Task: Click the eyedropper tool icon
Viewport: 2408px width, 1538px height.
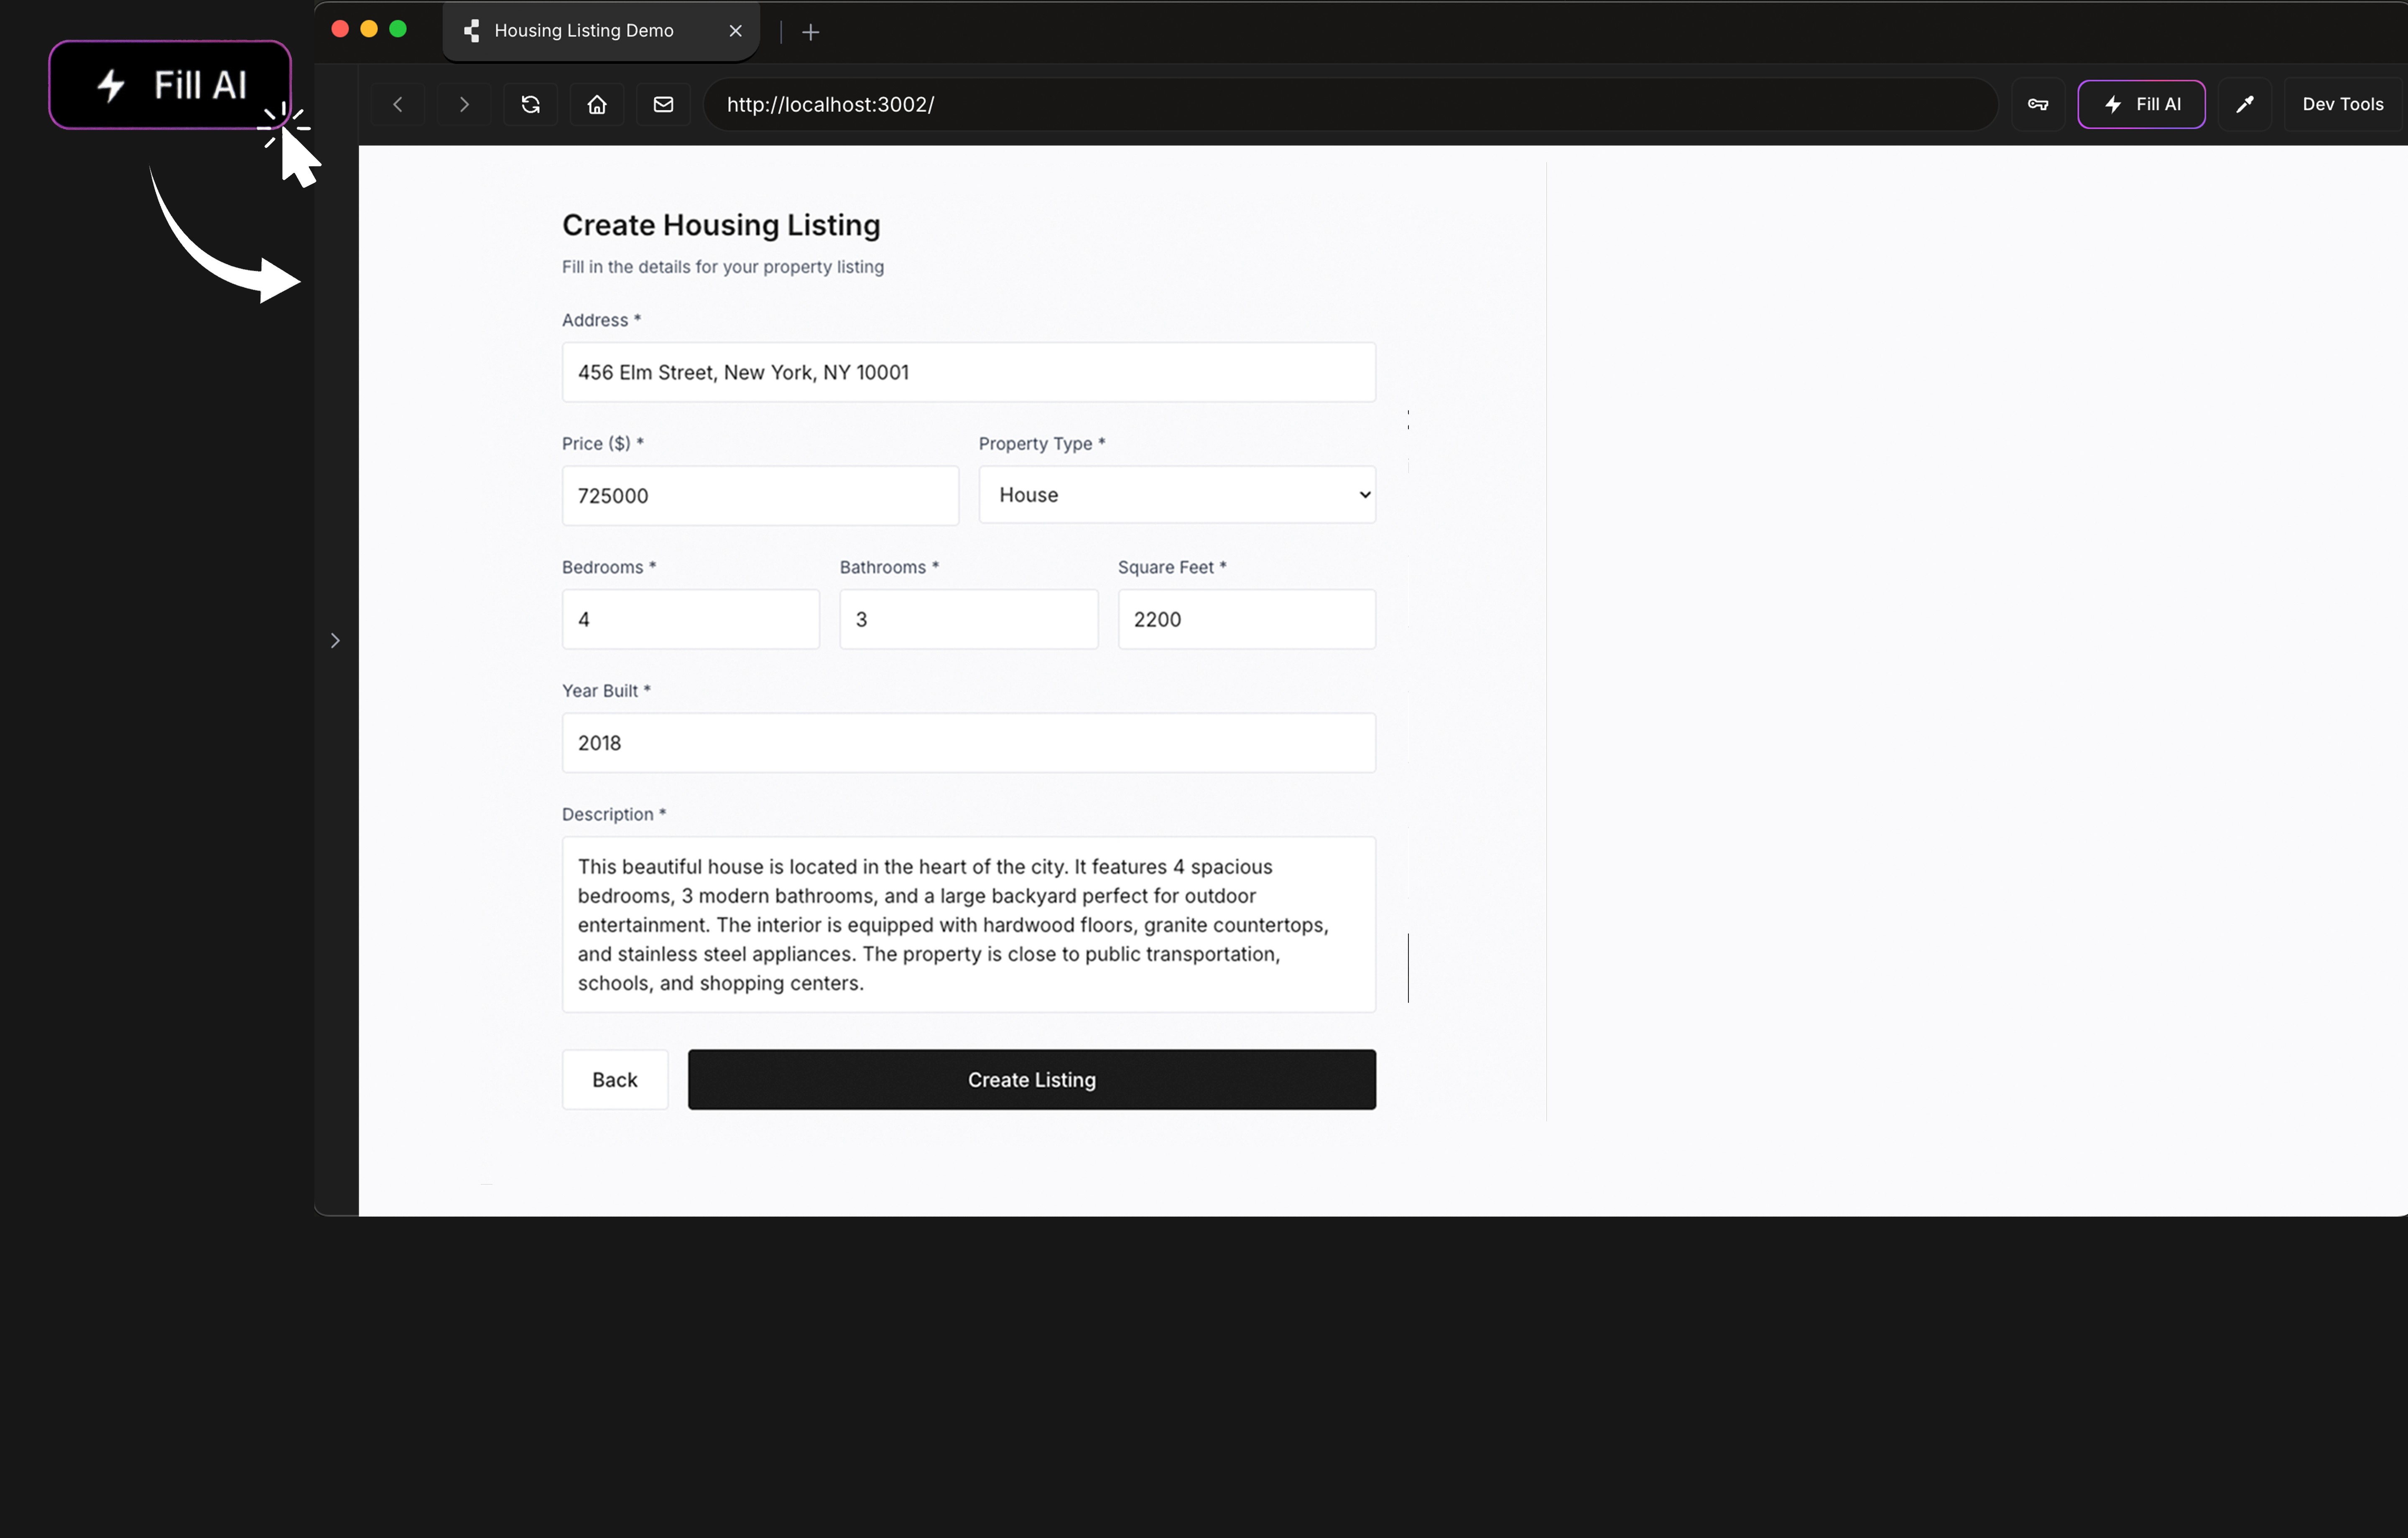Action: pyautogui.click(x=2245, y=104)
